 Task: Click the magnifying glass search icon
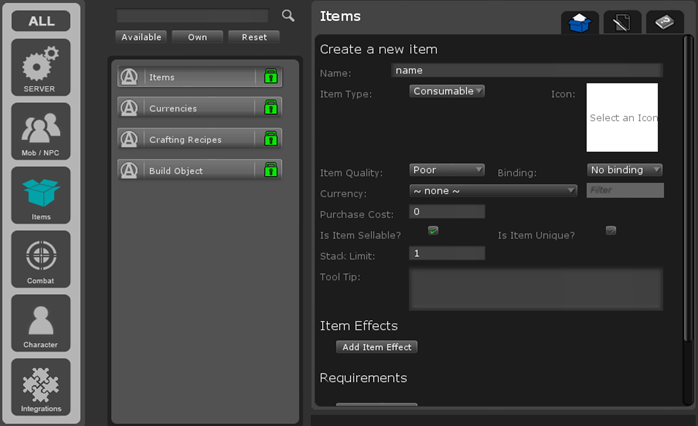pyautogui.click(x=288, y=16)
